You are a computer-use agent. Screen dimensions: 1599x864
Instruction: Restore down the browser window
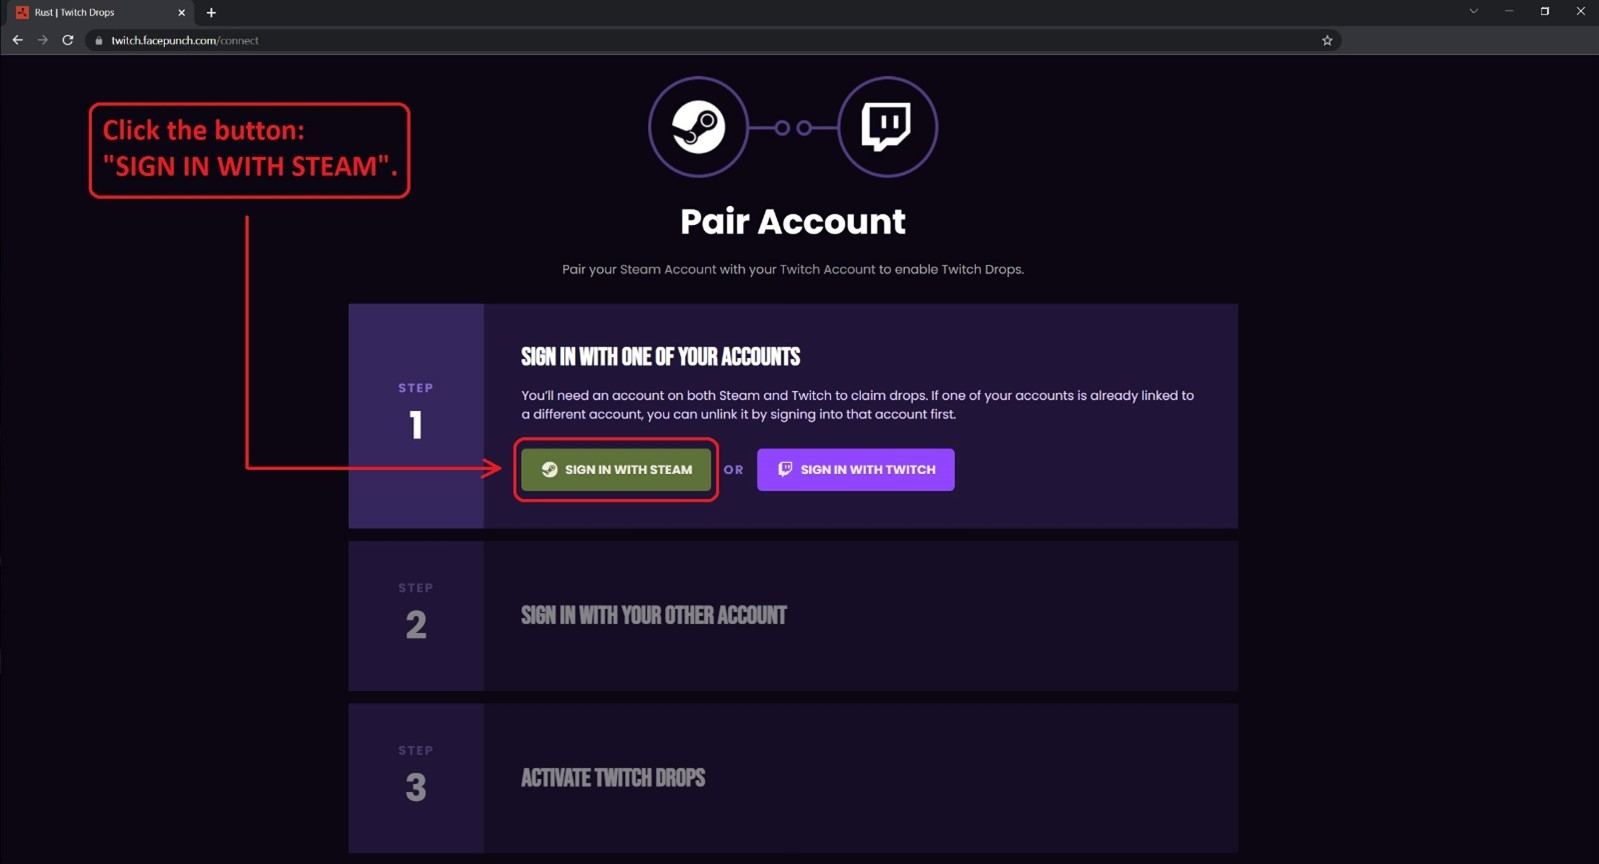pyautogui.click(x=1544, y=12)
